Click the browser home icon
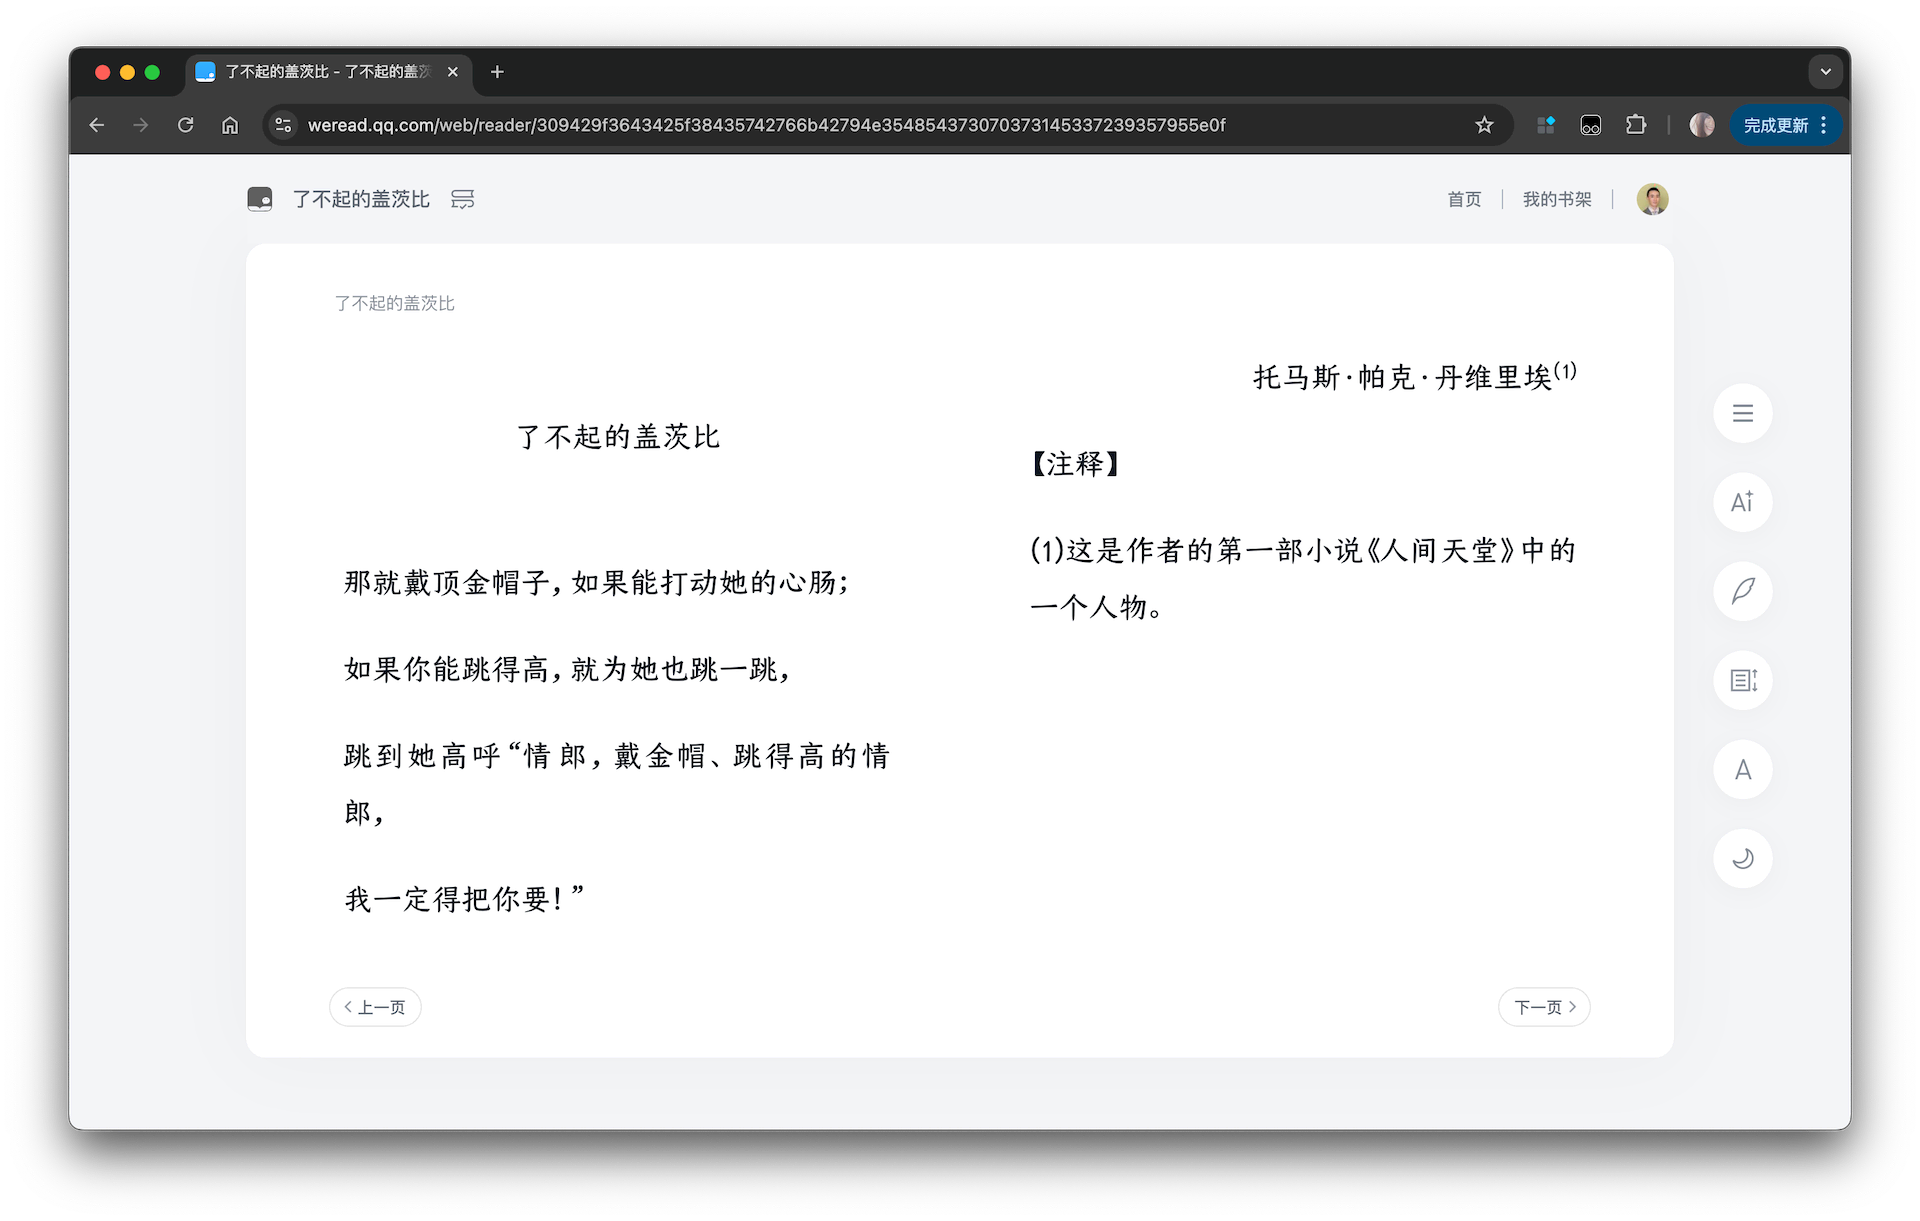 230,124
